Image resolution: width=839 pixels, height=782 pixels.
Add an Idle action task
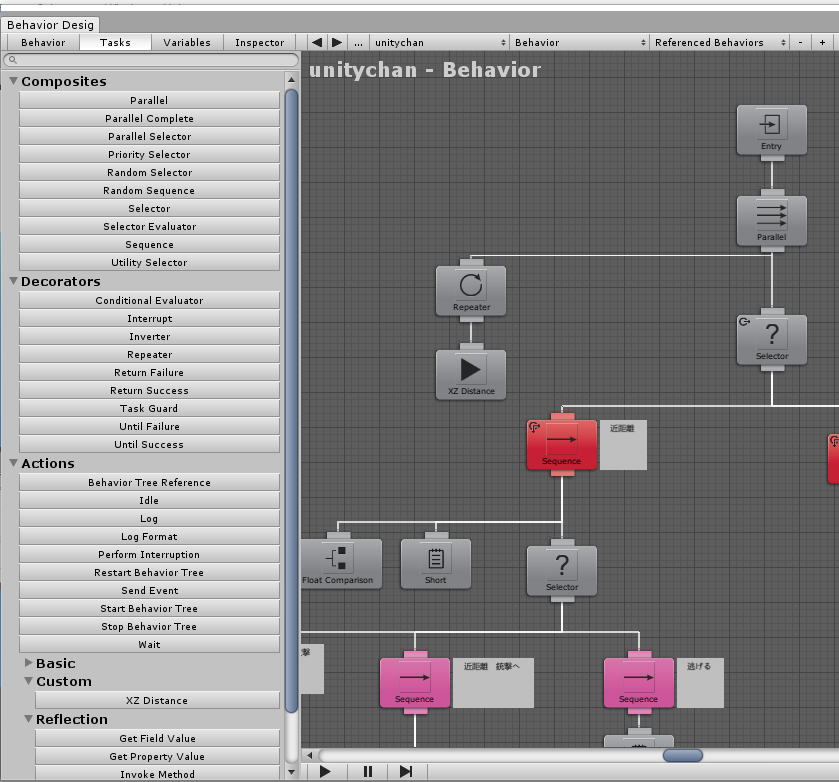click(149, 500)
